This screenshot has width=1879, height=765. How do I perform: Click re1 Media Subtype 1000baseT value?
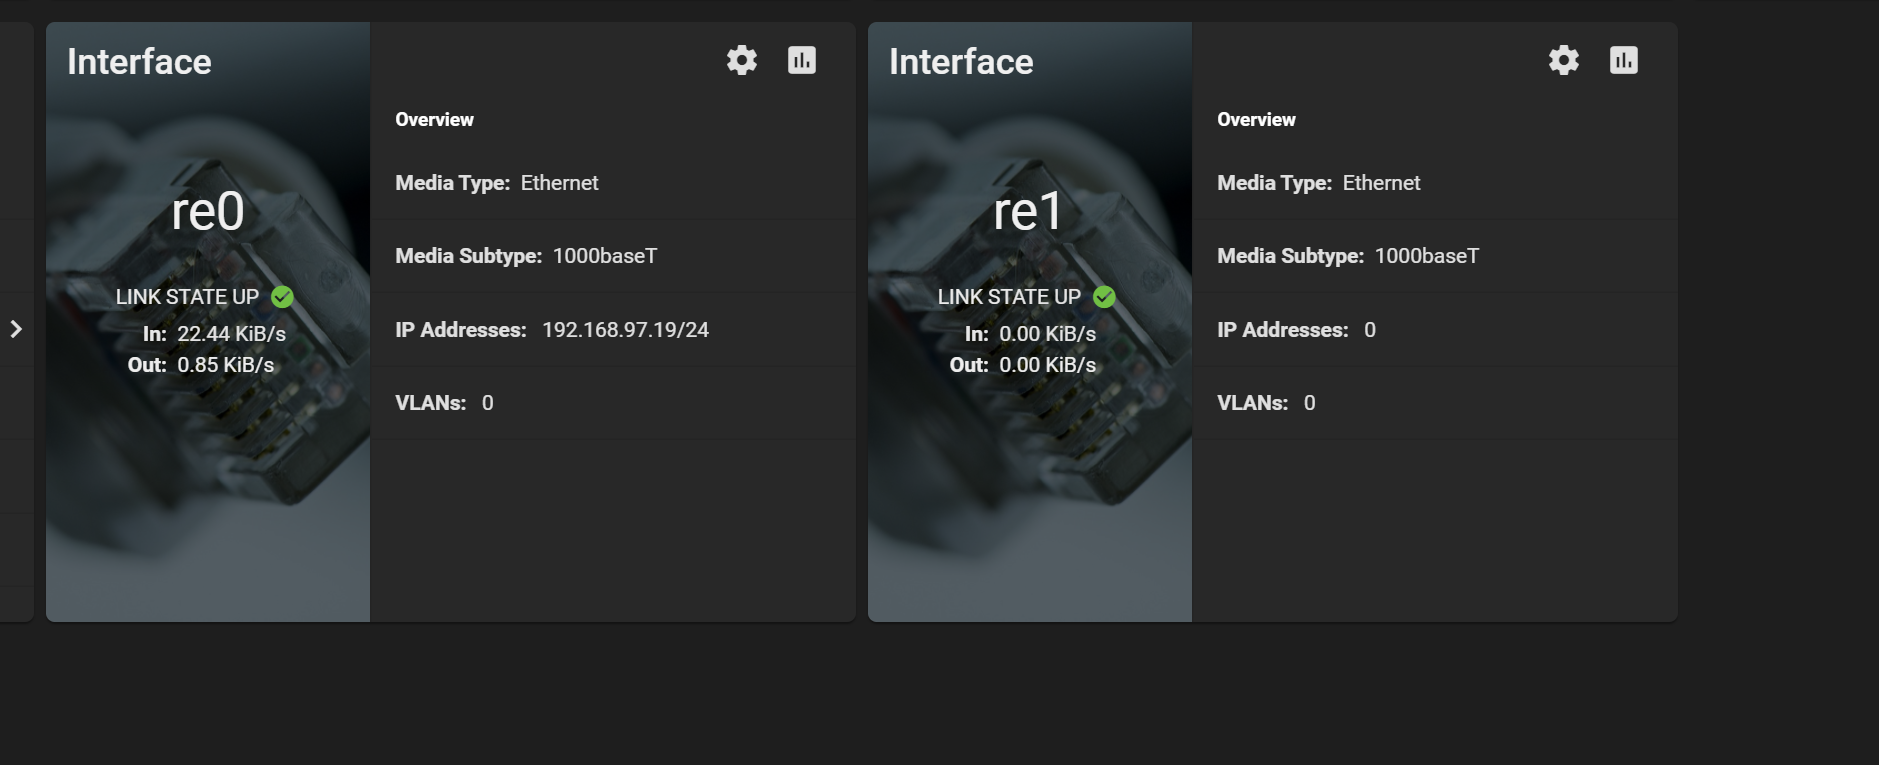(x=1427, y=256)
